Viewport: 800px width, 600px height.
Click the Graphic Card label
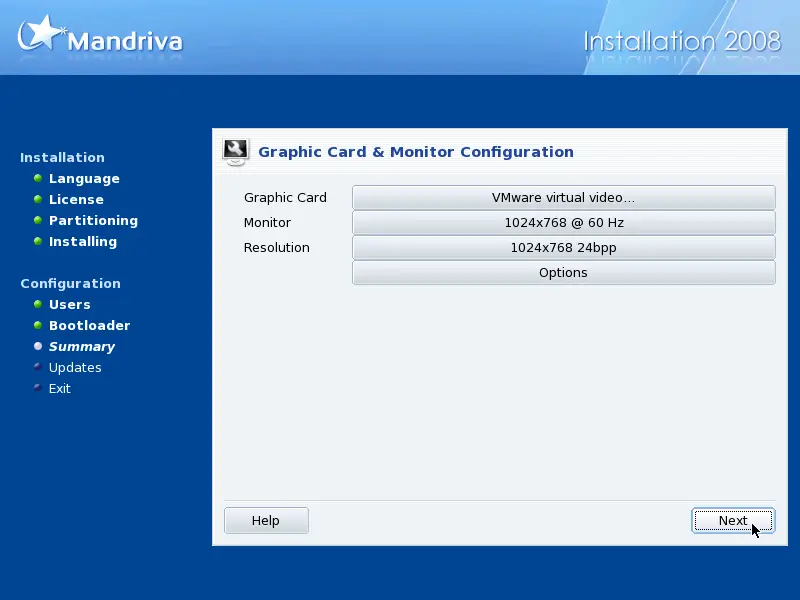(285, 197)
